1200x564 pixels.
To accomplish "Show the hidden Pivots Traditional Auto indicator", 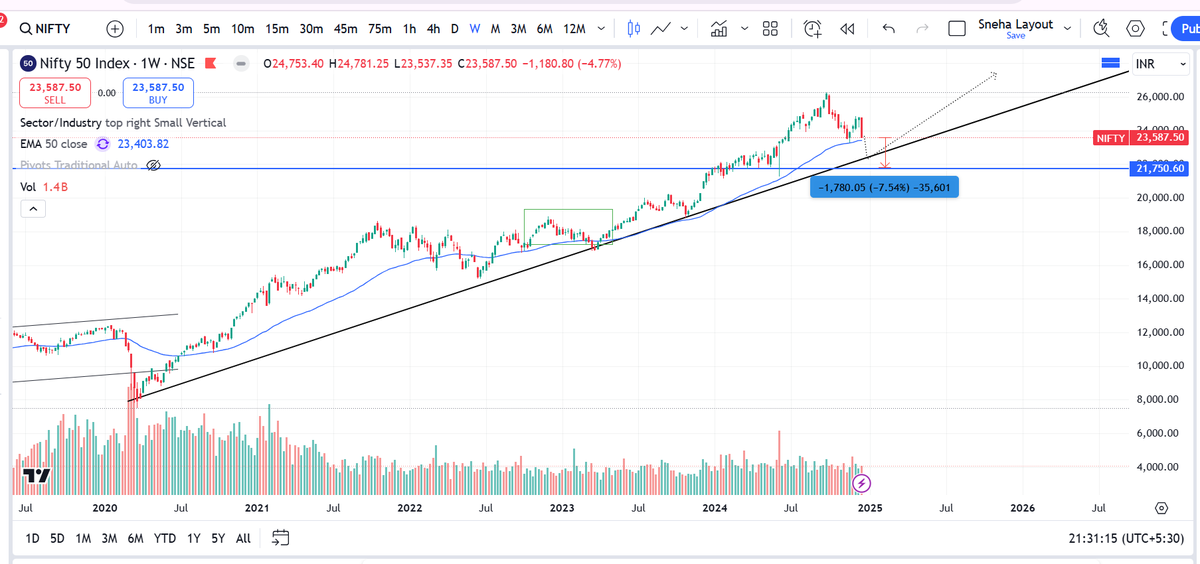I will [153, 165].
